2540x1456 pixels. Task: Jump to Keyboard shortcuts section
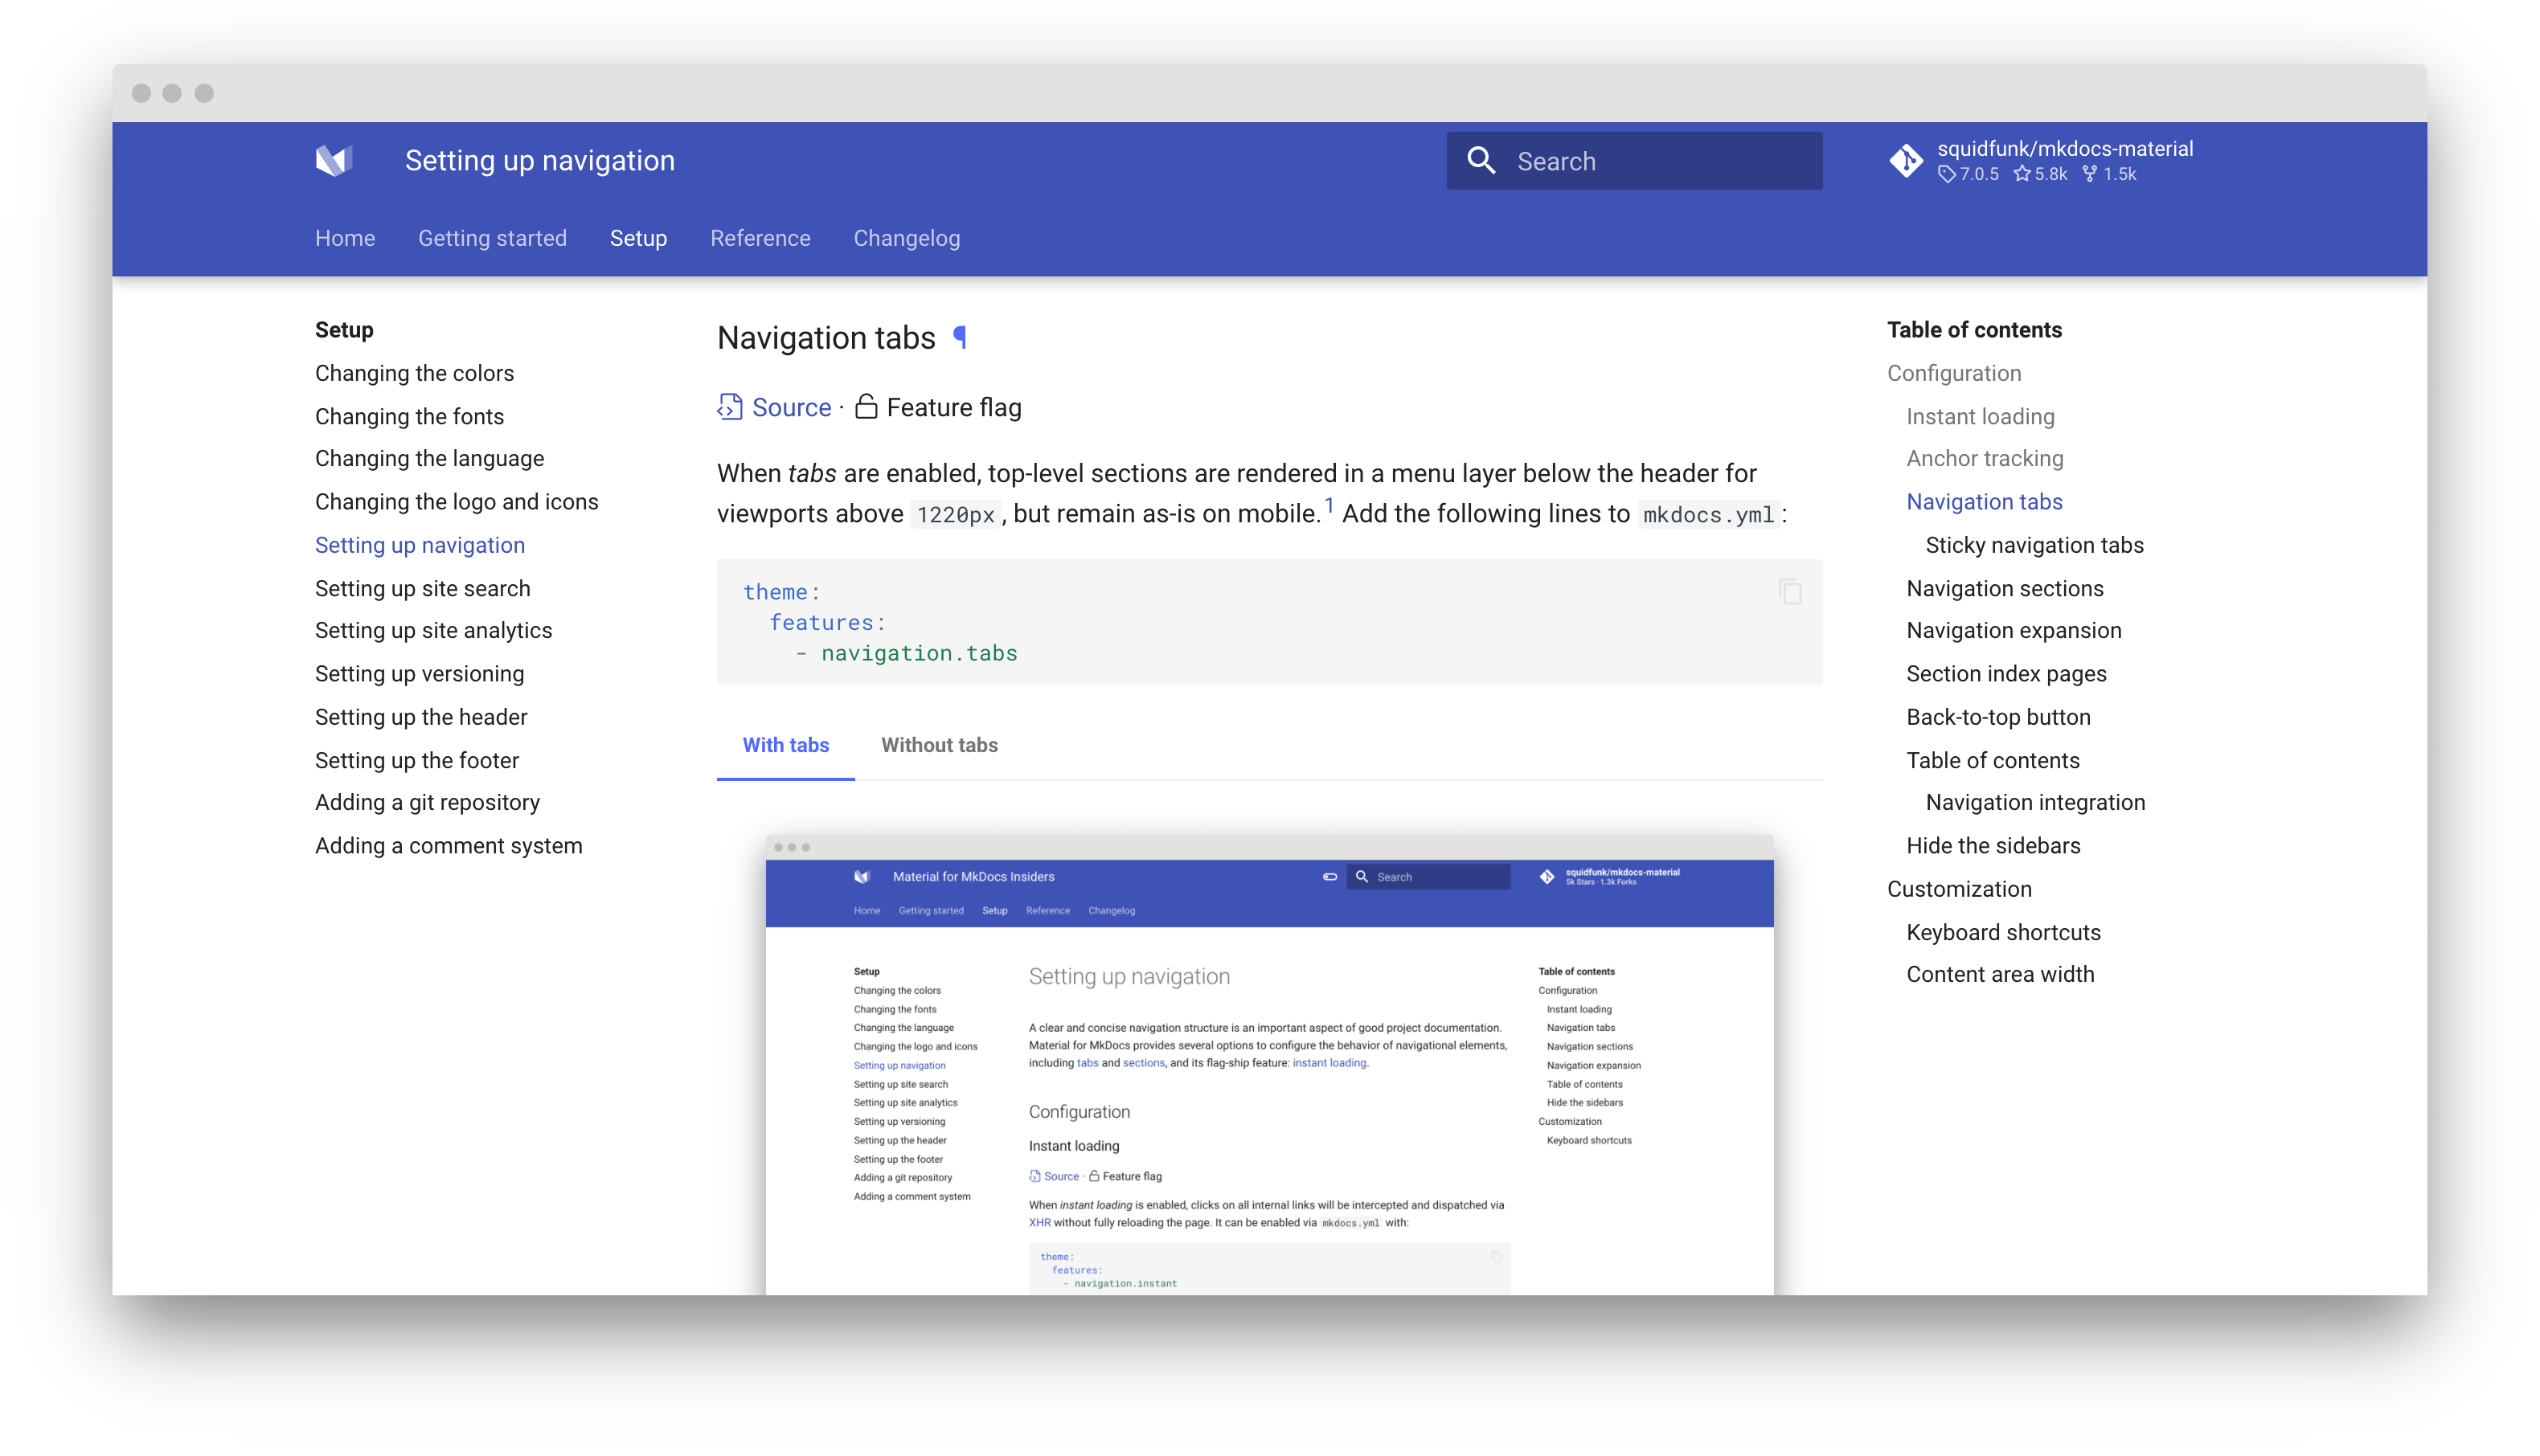2003,932
